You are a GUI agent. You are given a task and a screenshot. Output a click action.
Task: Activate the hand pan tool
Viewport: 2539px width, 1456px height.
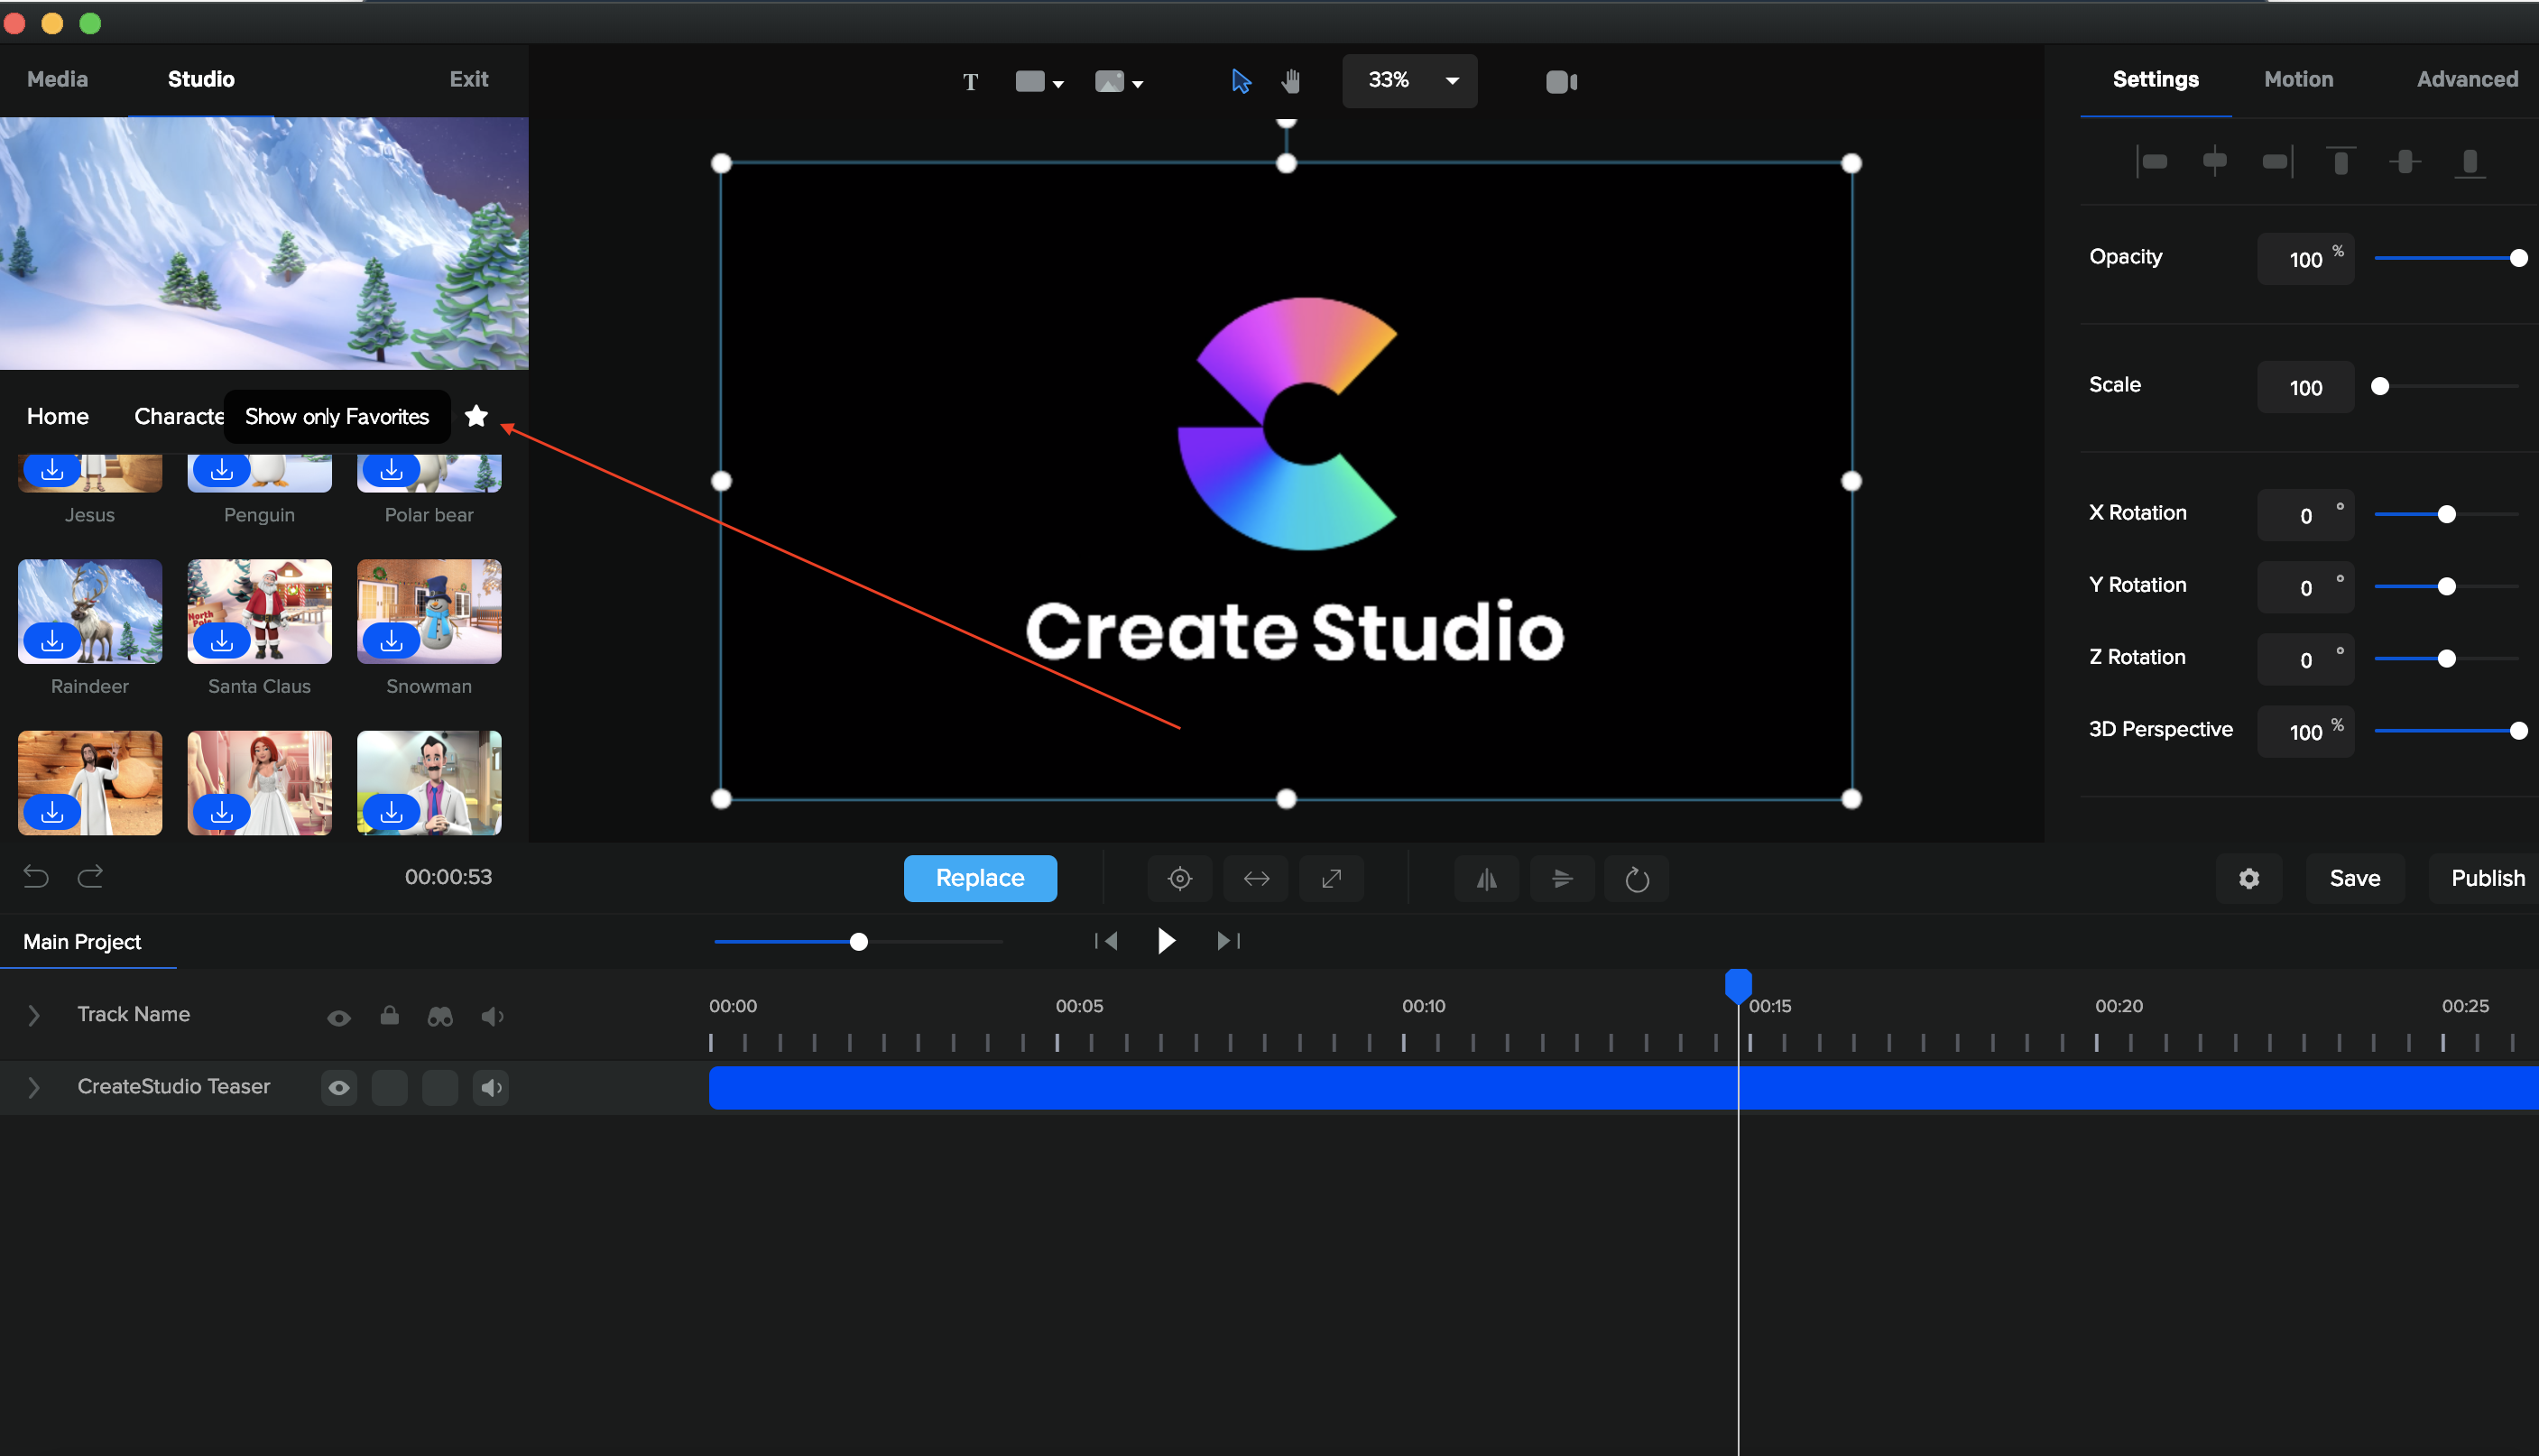coord(1291,81)
